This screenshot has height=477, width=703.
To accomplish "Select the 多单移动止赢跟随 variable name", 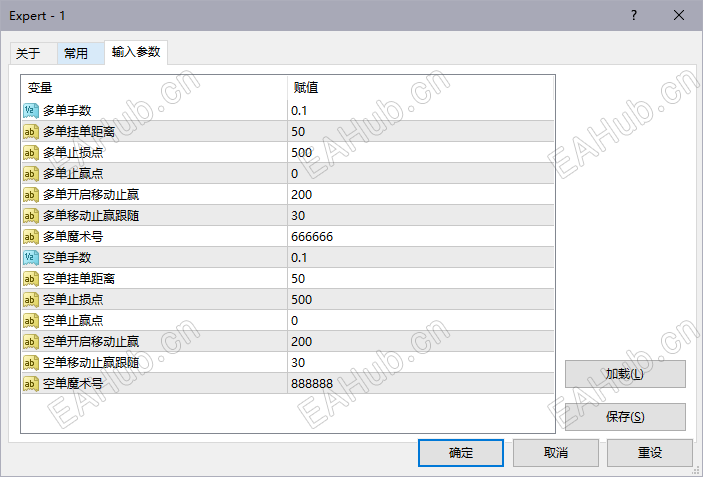I will pyautogui.click(x=91, y=216).
